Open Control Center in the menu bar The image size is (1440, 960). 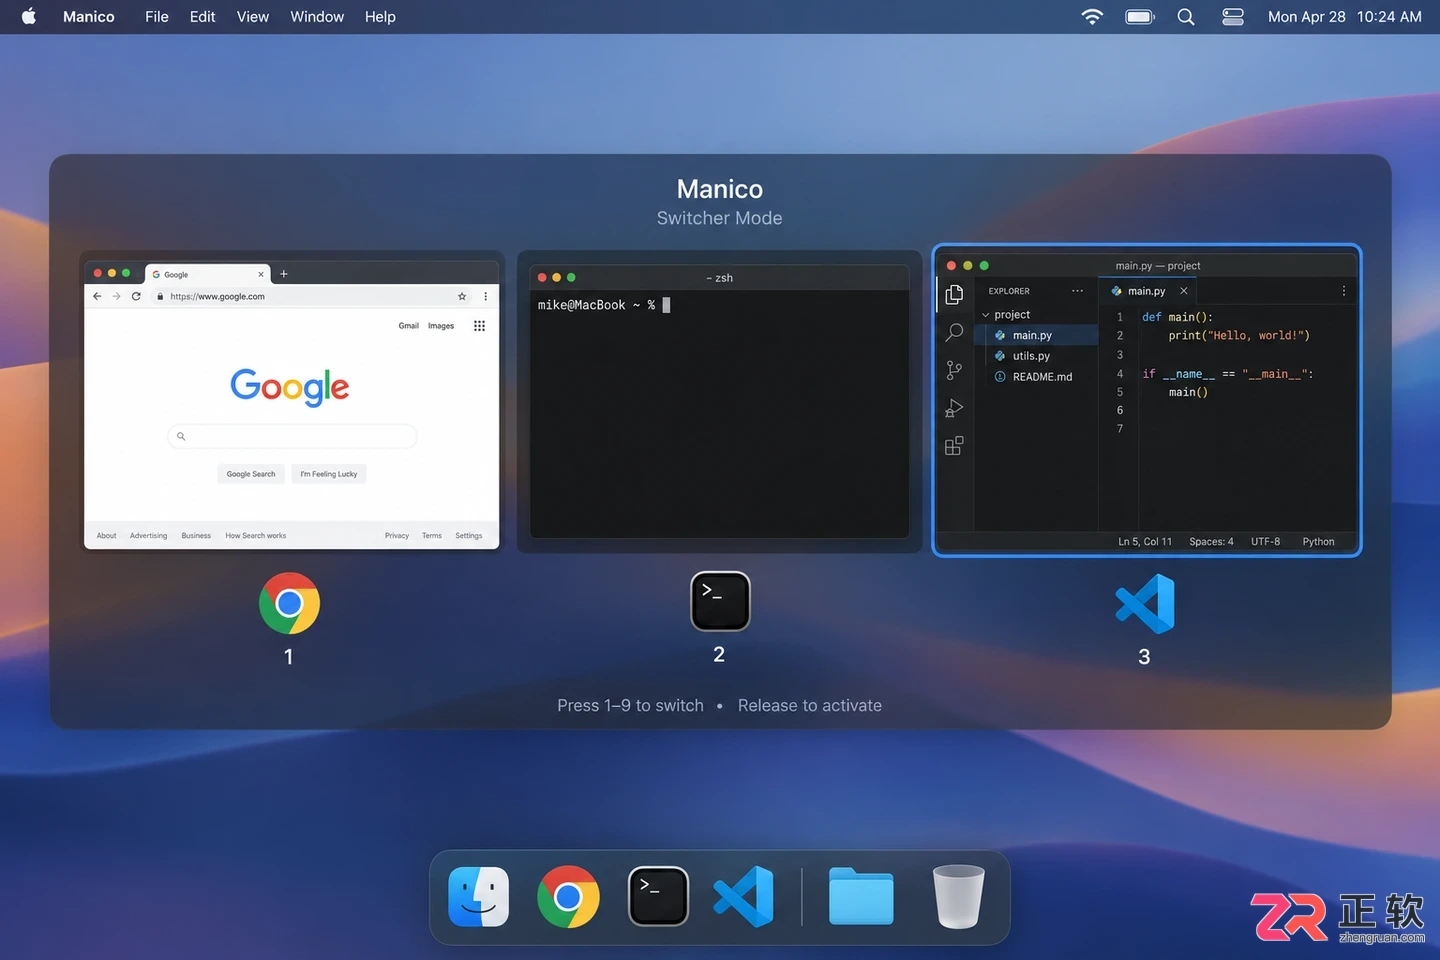click(x=1233, y=17)
